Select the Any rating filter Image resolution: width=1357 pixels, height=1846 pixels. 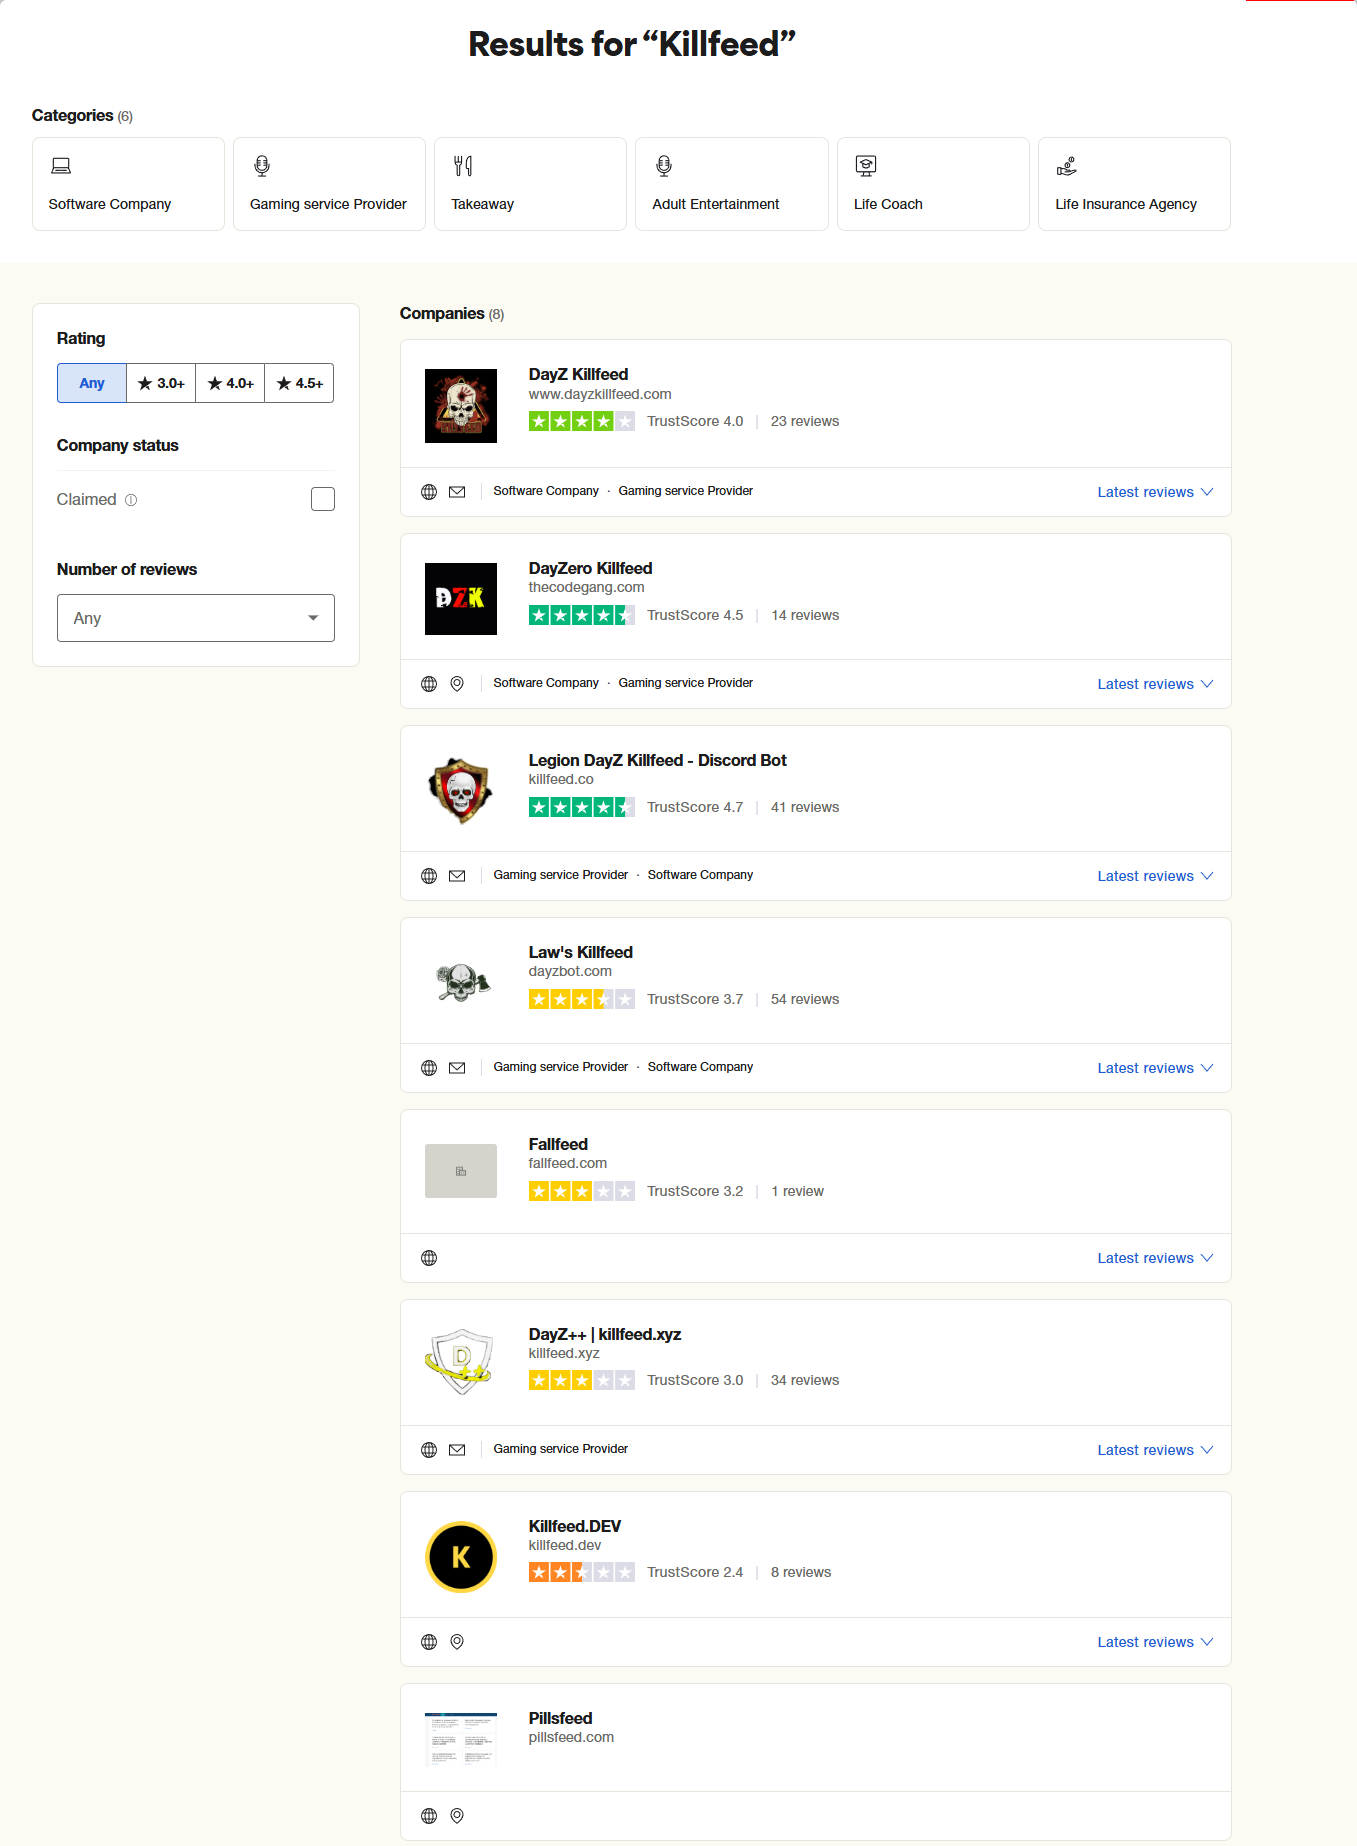pos(92,383)
